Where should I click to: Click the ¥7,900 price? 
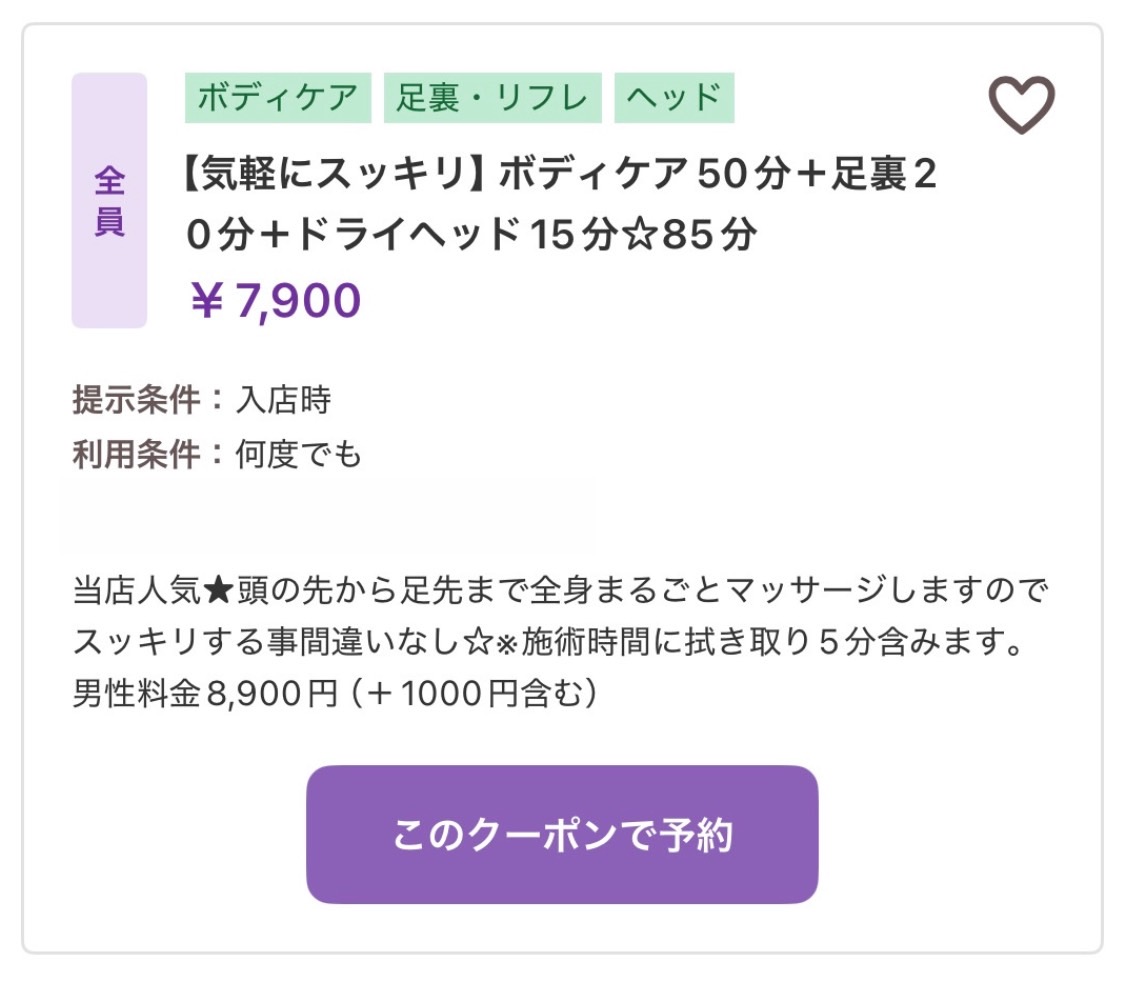(276, 300)
